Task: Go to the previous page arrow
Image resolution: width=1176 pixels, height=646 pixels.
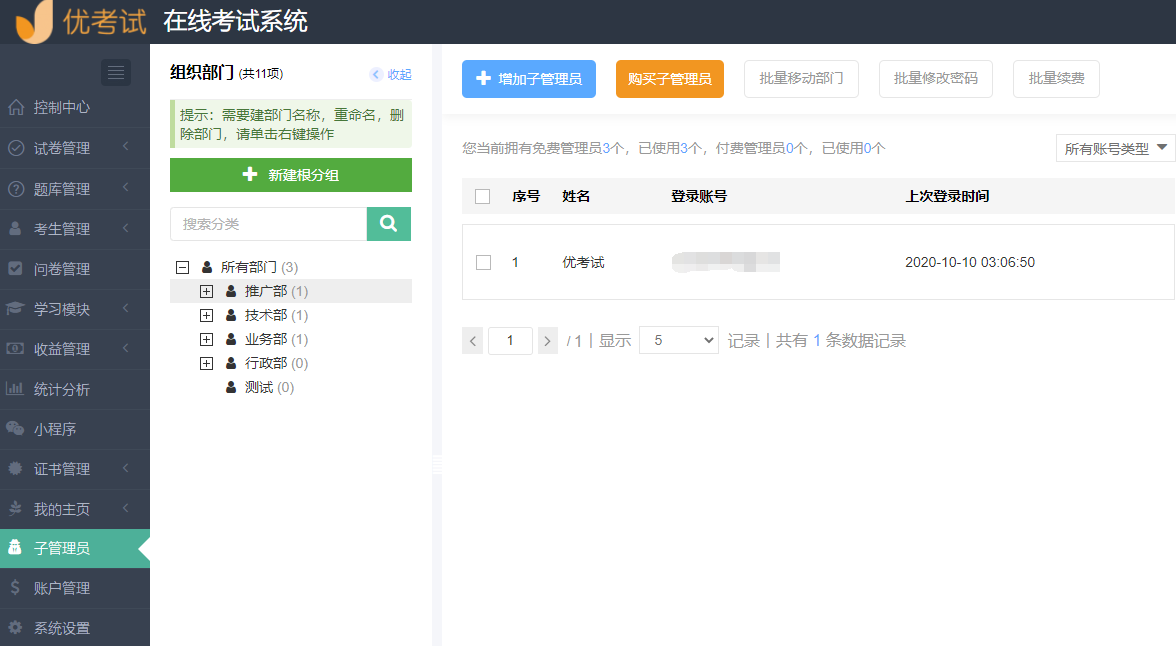Action: point(472,341)
